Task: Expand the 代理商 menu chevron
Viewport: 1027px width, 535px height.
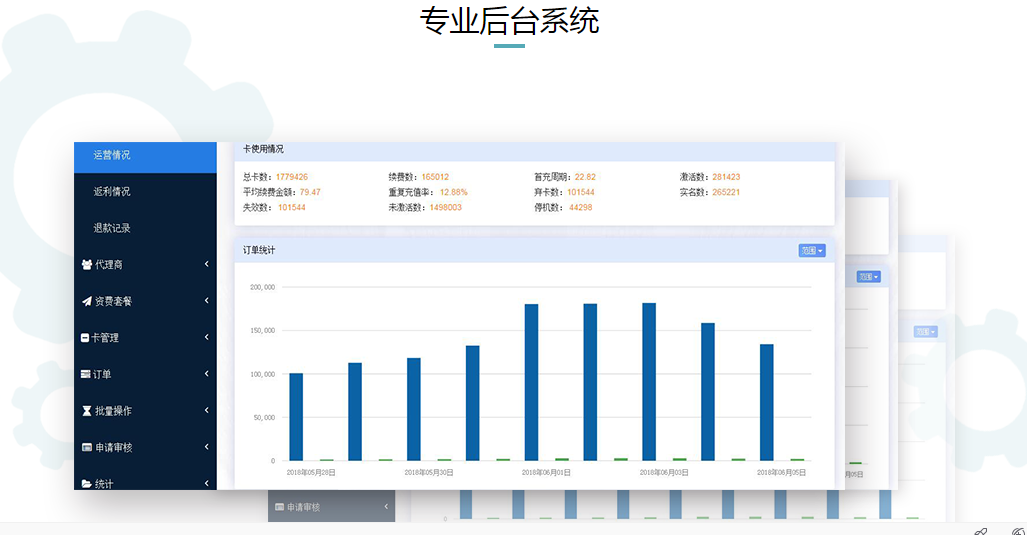Action: click(x=206, y=264)
